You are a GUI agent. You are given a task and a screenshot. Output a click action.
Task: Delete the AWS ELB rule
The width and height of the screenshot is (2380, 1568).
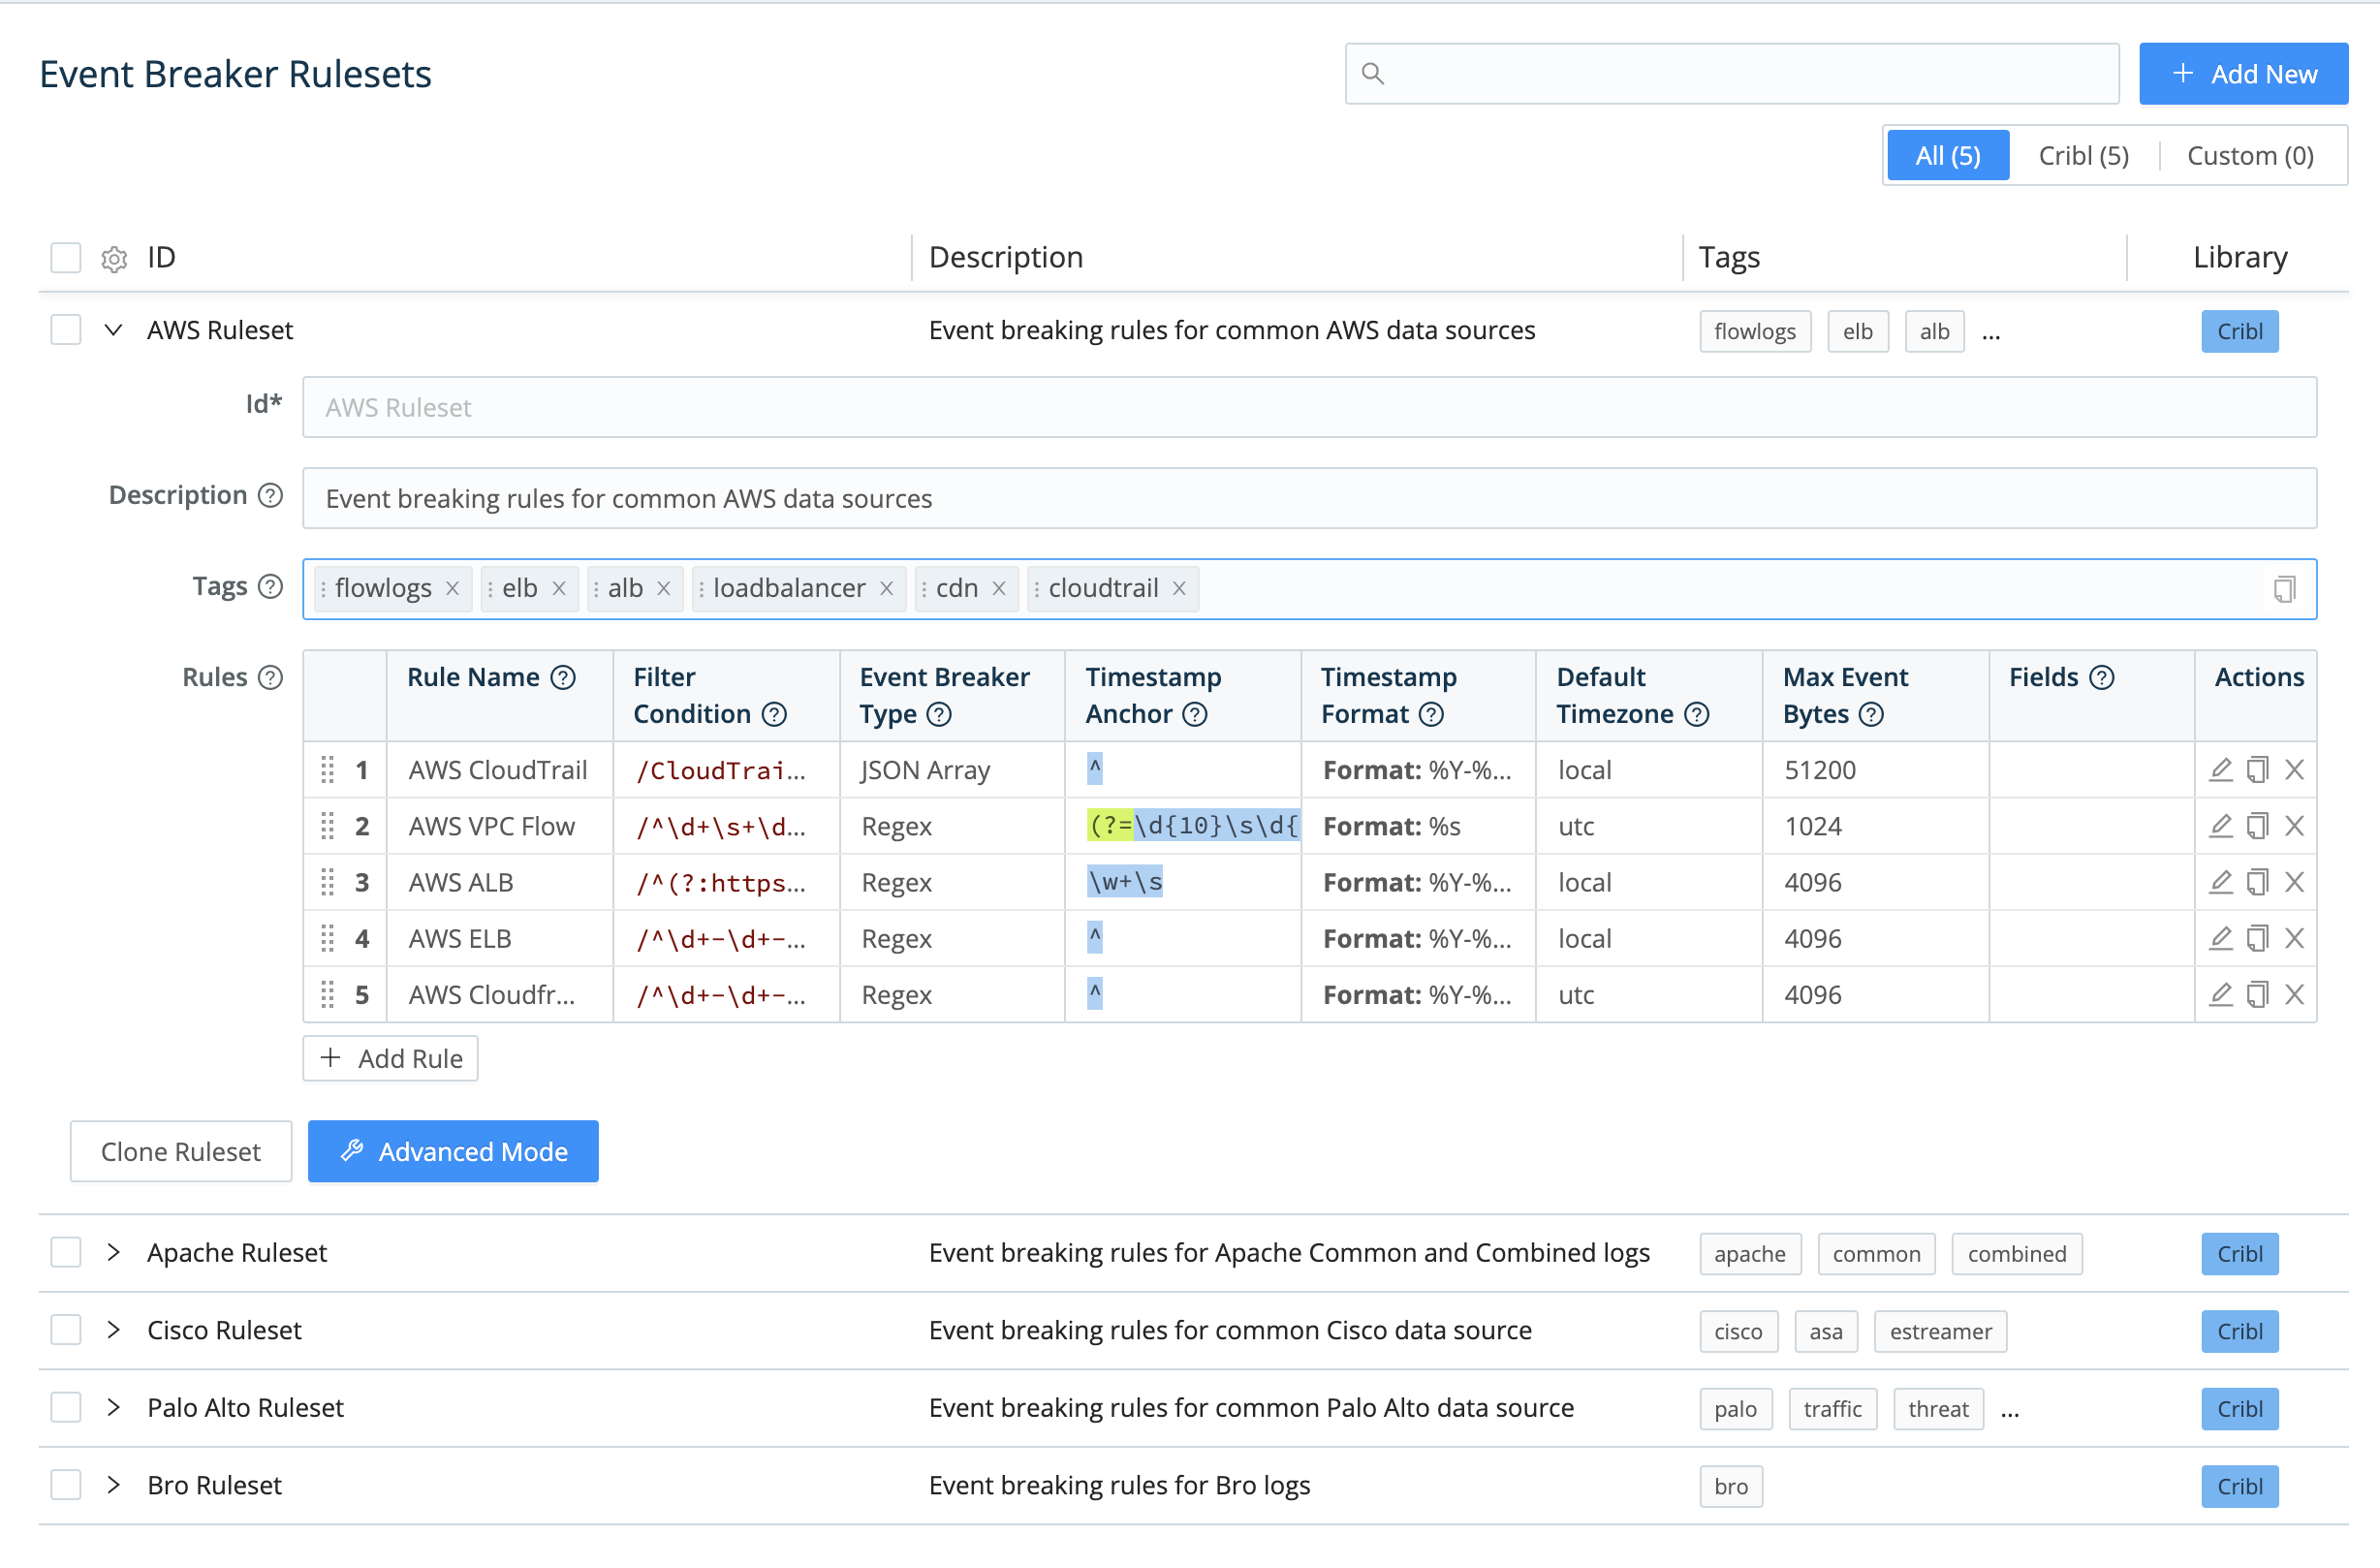click(x=2295, y=938)
